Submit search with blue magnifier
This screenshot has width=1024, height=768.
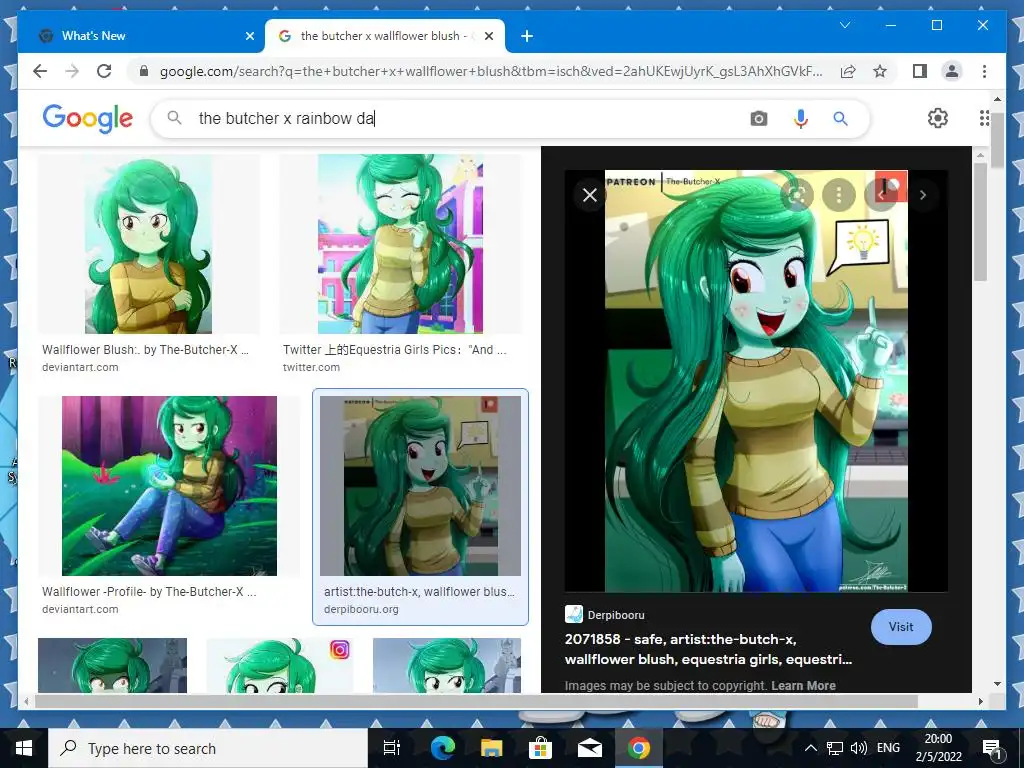point(840,118)
